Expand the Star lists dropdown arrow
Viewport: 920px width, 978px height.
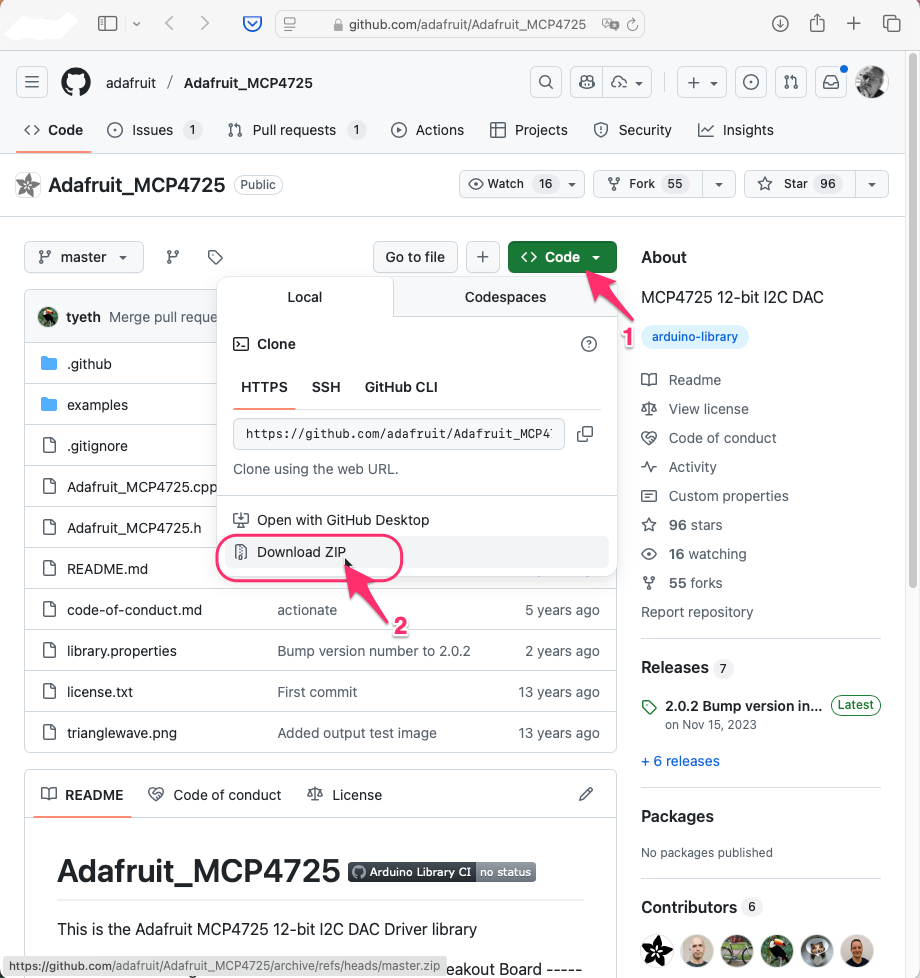[x=872, y=184]
